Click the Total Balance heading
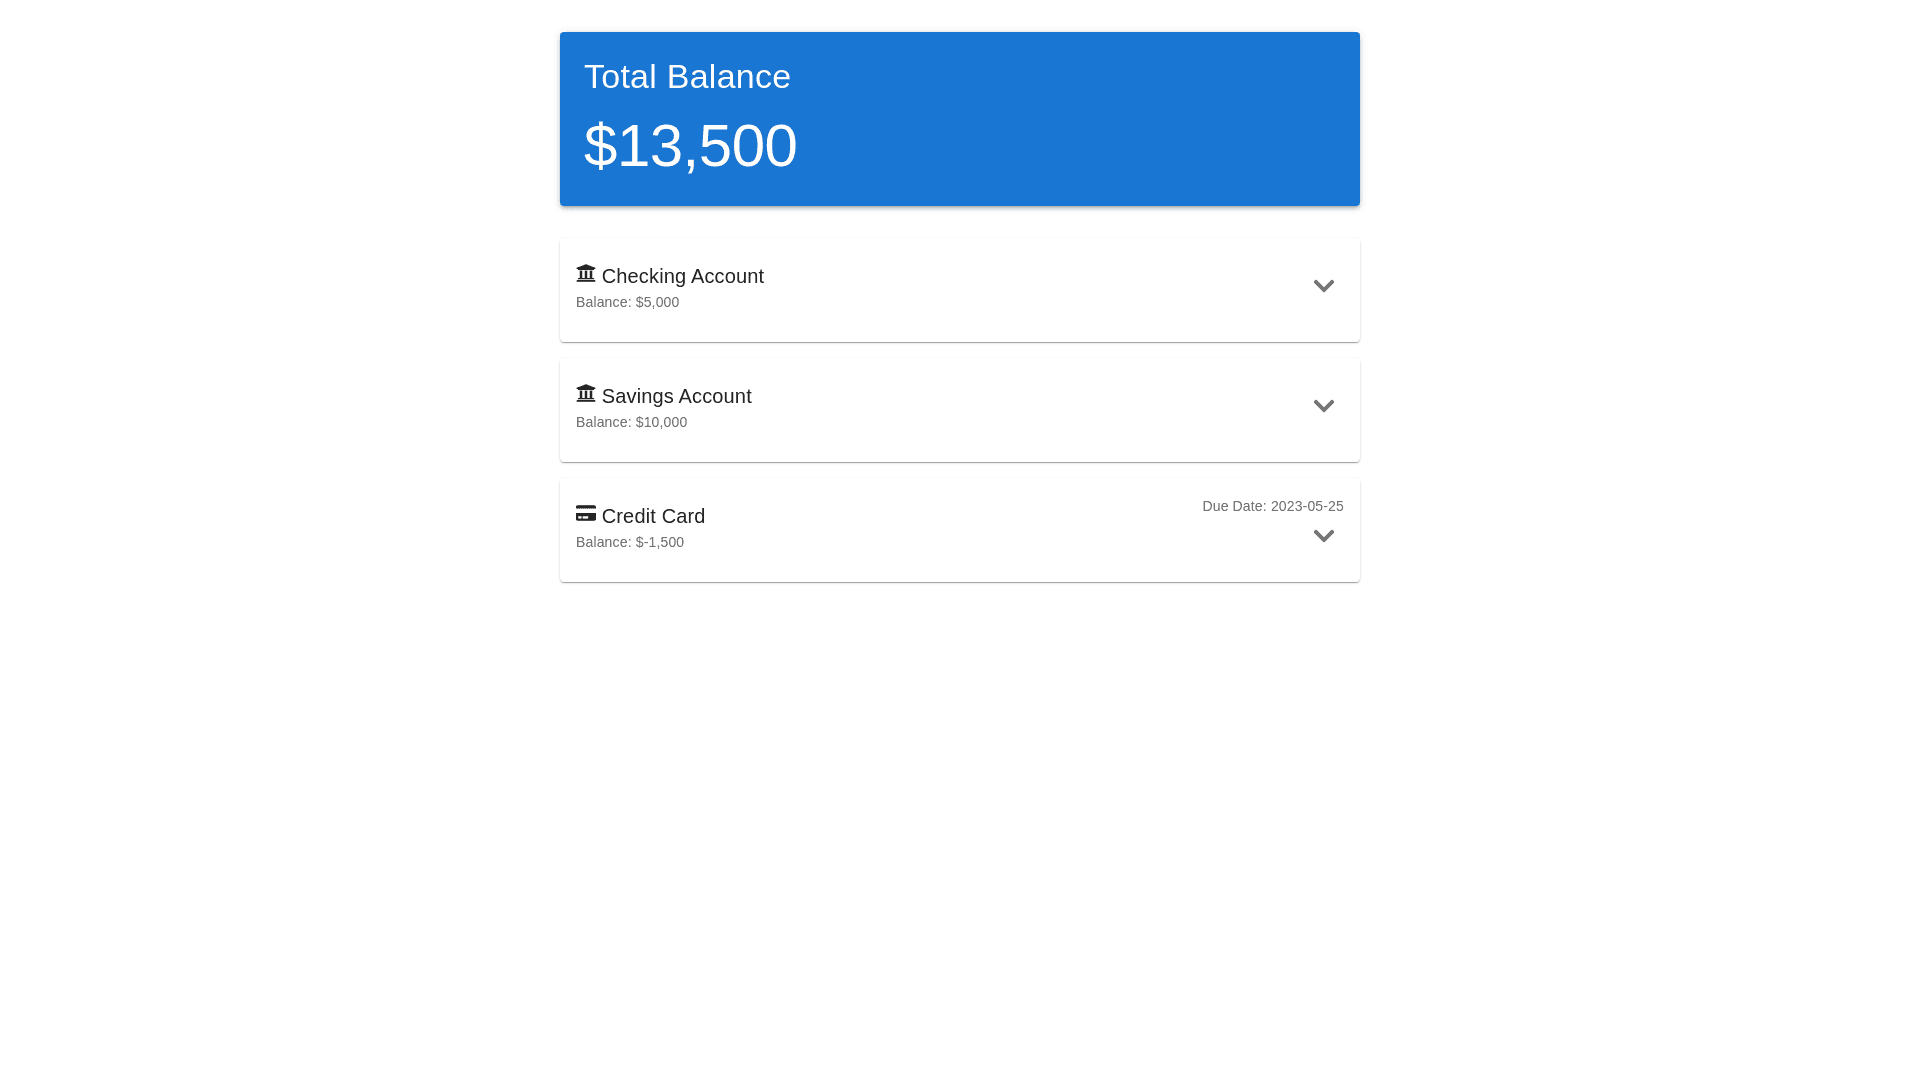Viewport: 1920px width, 1080px height. [687, 77]
